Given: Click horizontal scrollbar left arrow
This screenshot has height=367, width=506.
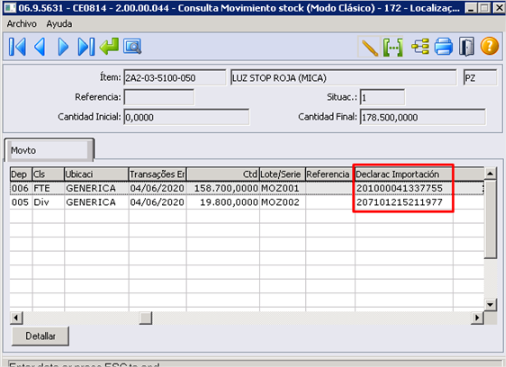Looking at the screenshot, I should coord(16,318).
